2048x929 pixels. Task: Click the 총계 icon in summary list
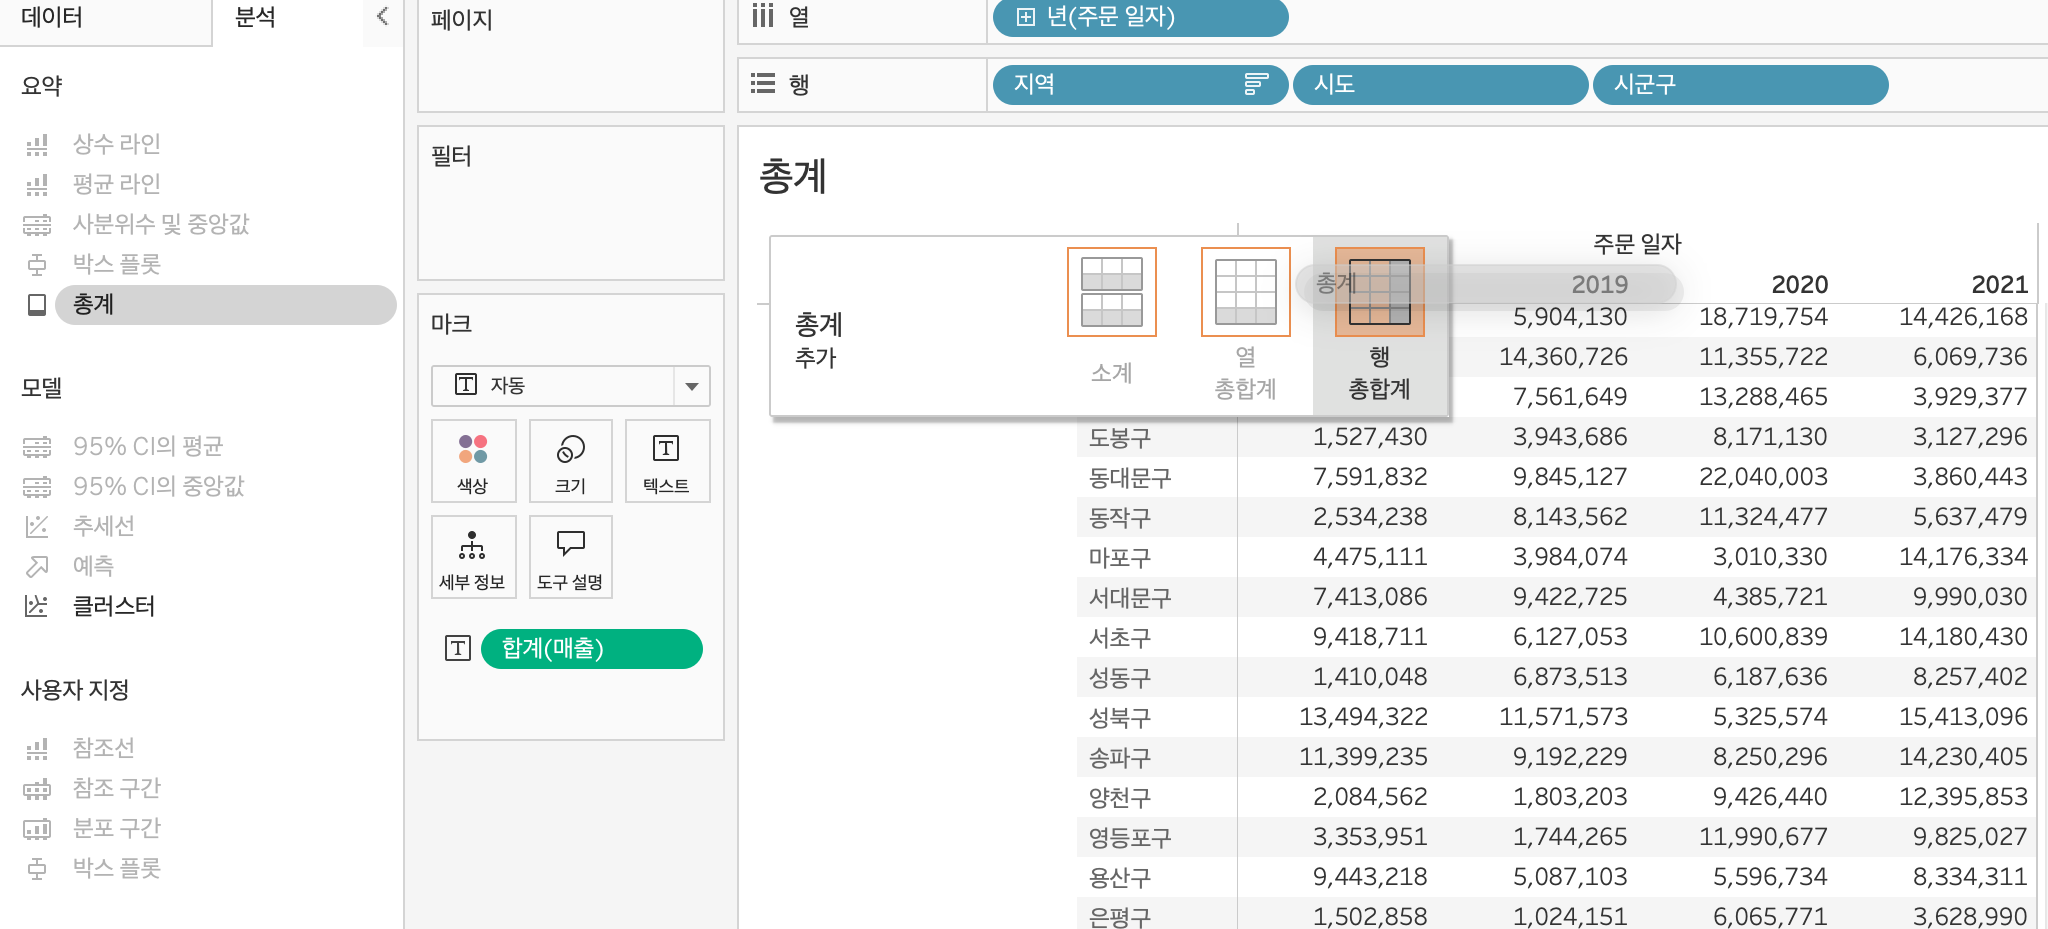37,304
